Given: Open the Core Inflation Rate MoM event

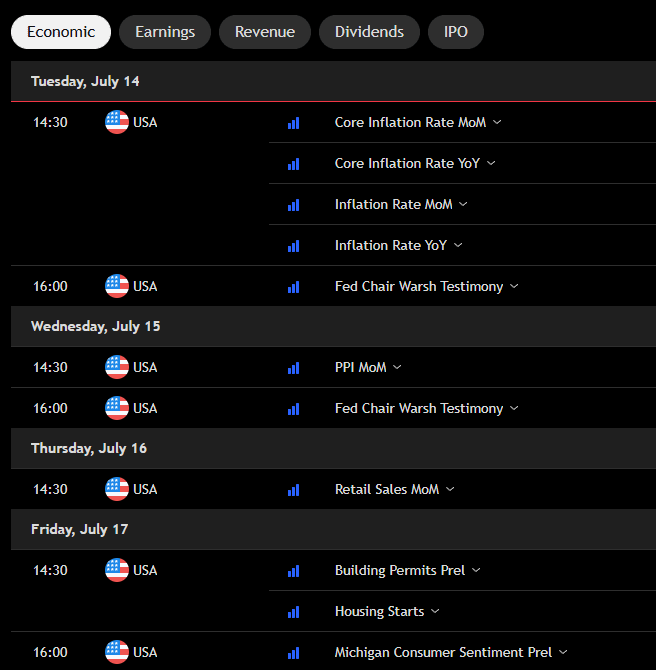Looking at the screenshot, I should click(410, 122).
